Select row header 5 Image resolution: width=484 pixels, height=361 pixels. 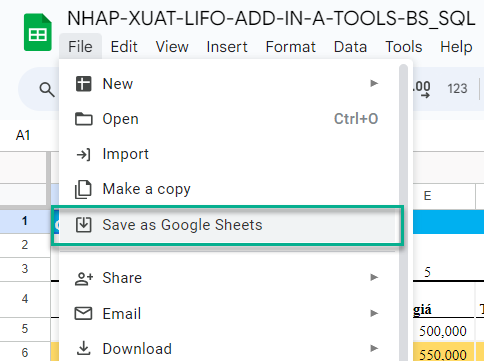point(24,329)
